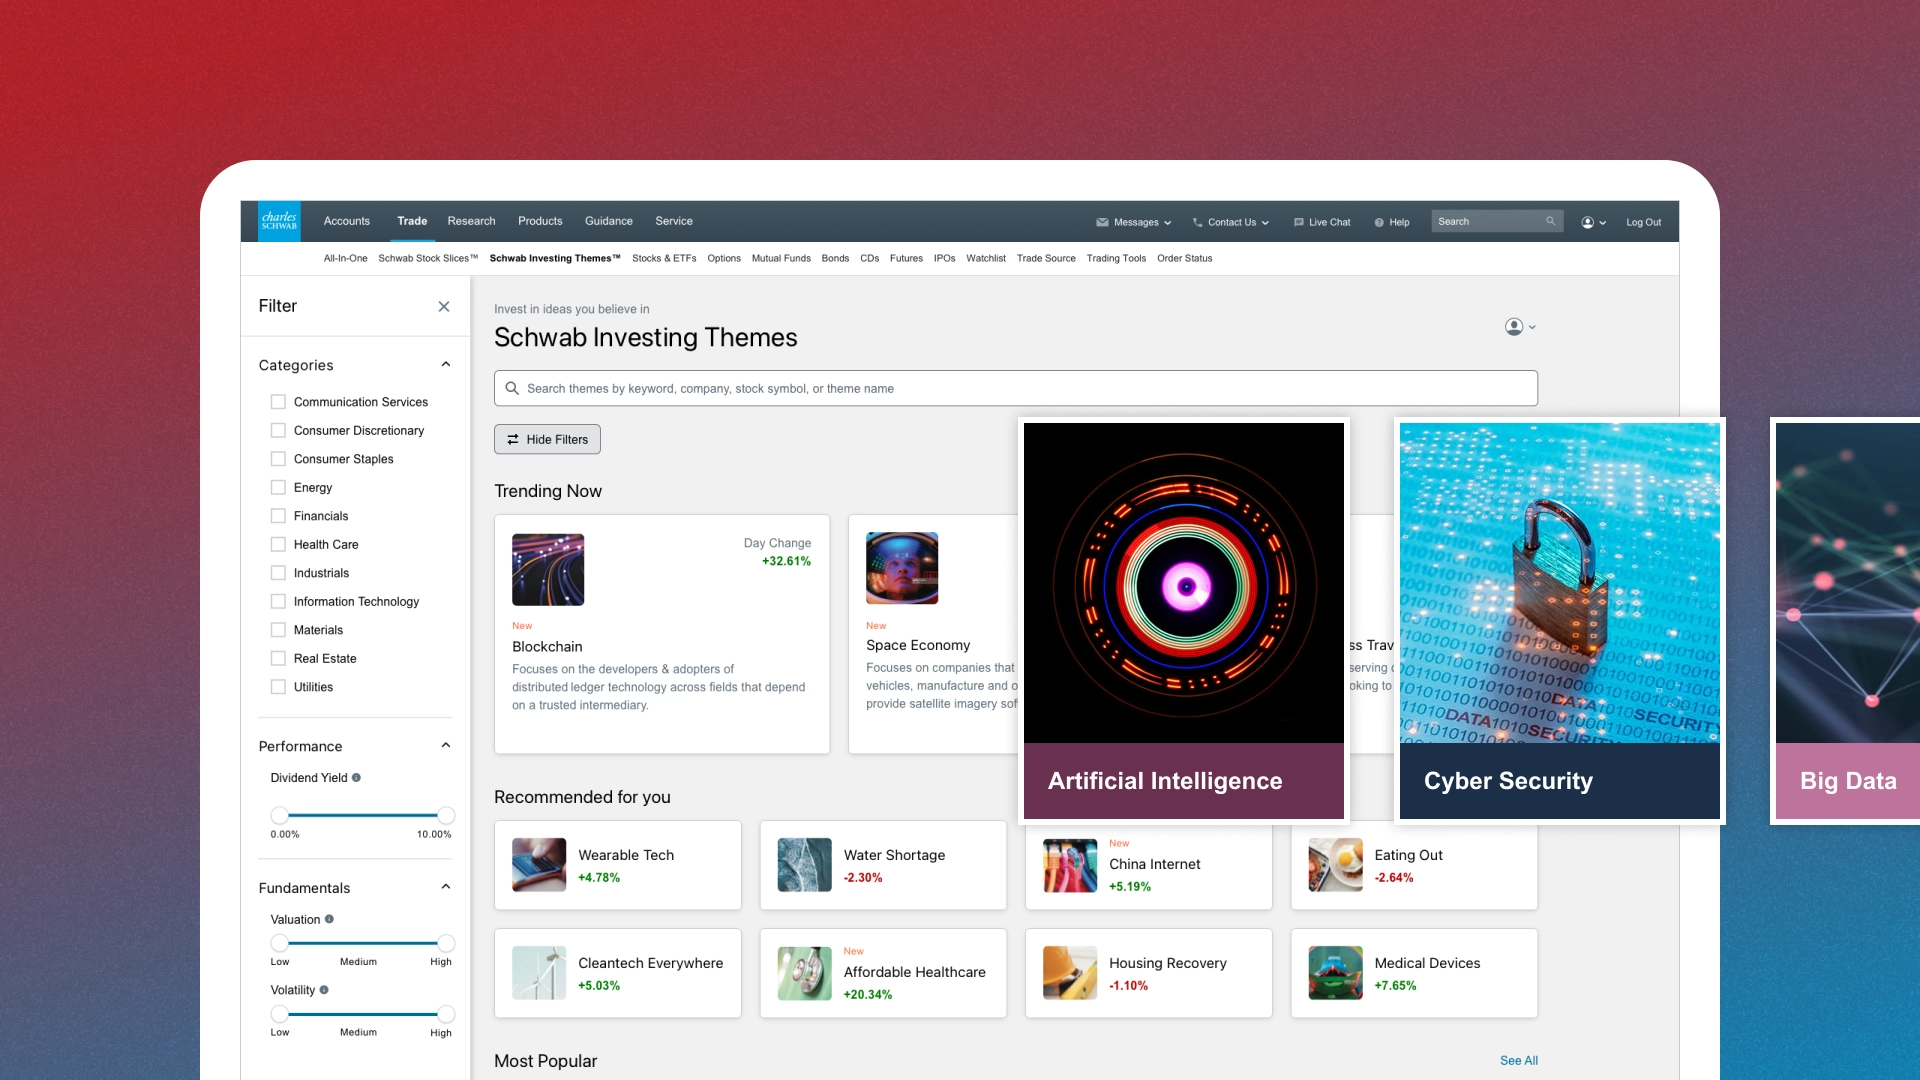Collapse the Categories section
Screen dimensions: 1920x1080
click(446, 365)
